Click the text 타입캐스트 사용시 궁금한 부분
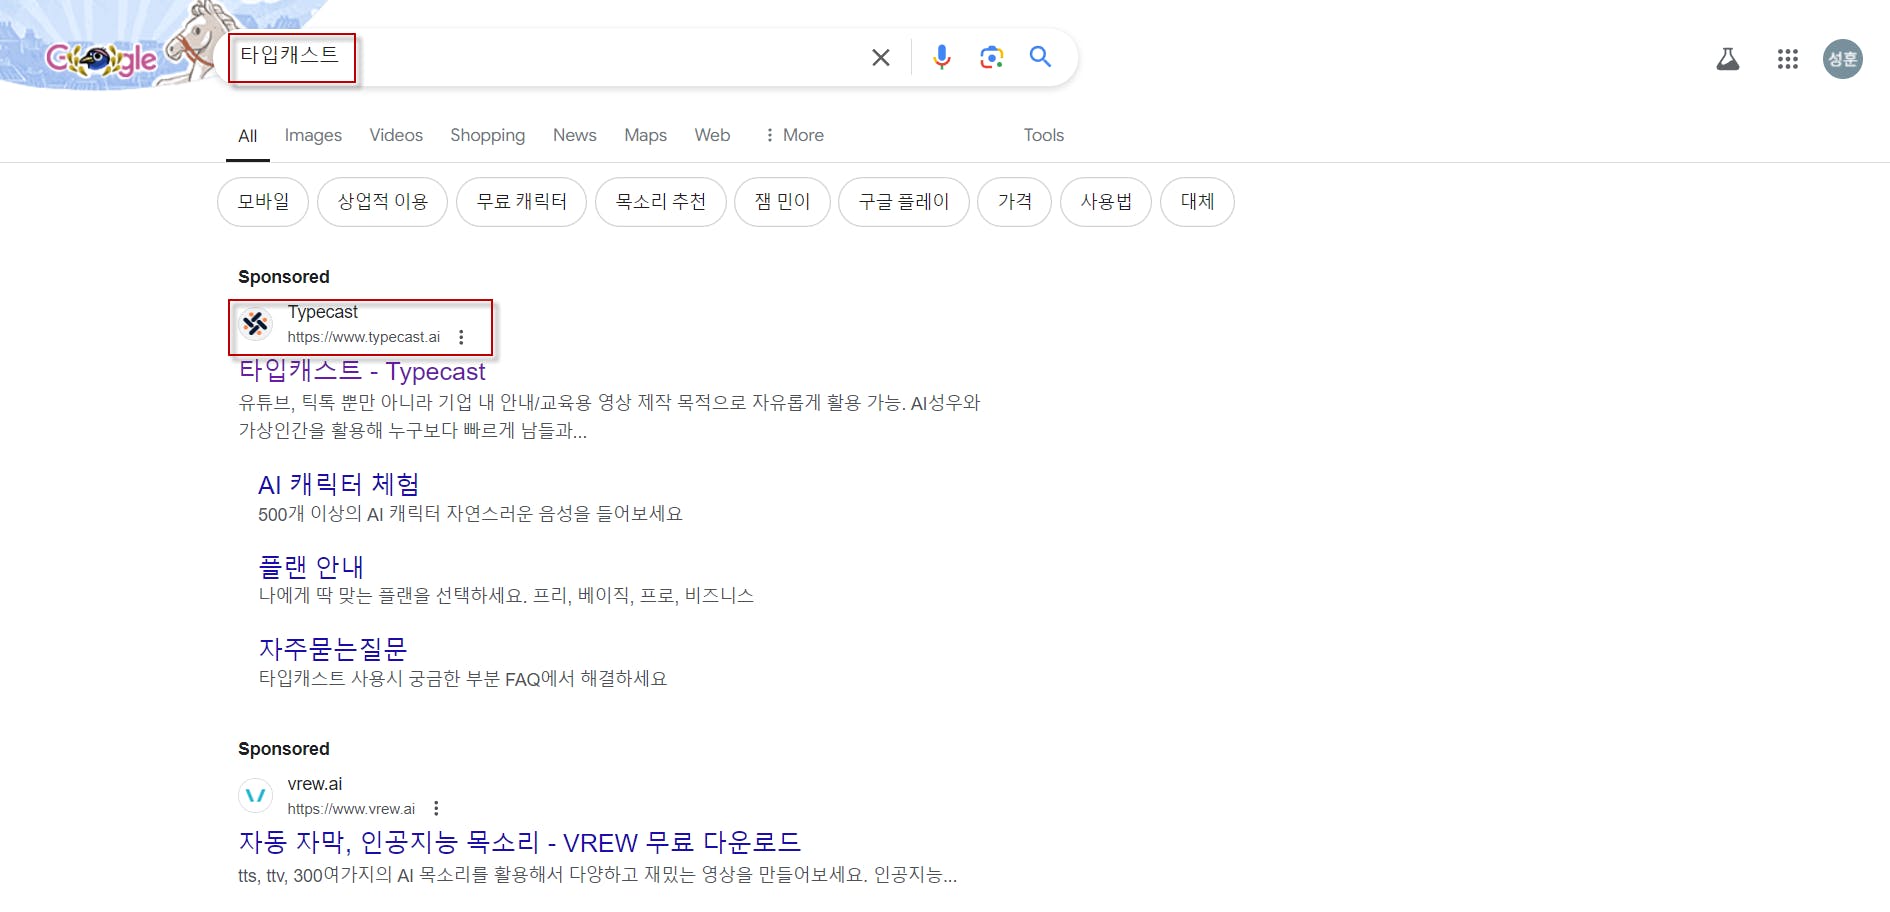1890x912 pixels. point(463,679)
